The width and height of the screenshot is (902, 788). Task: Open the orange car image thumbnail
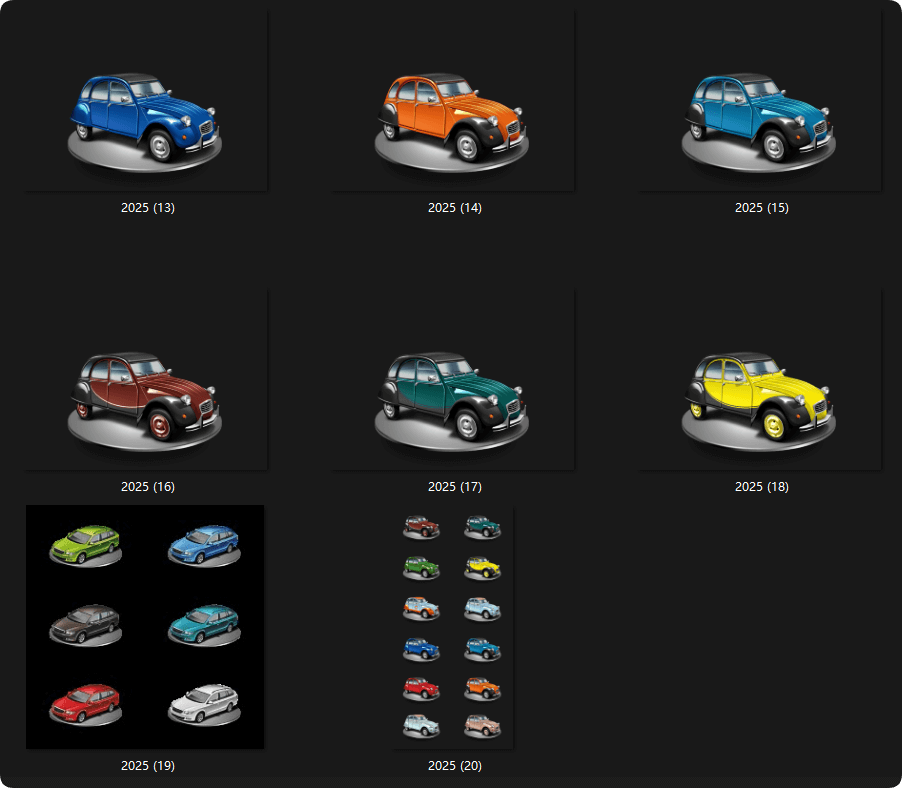coord(453,100)
